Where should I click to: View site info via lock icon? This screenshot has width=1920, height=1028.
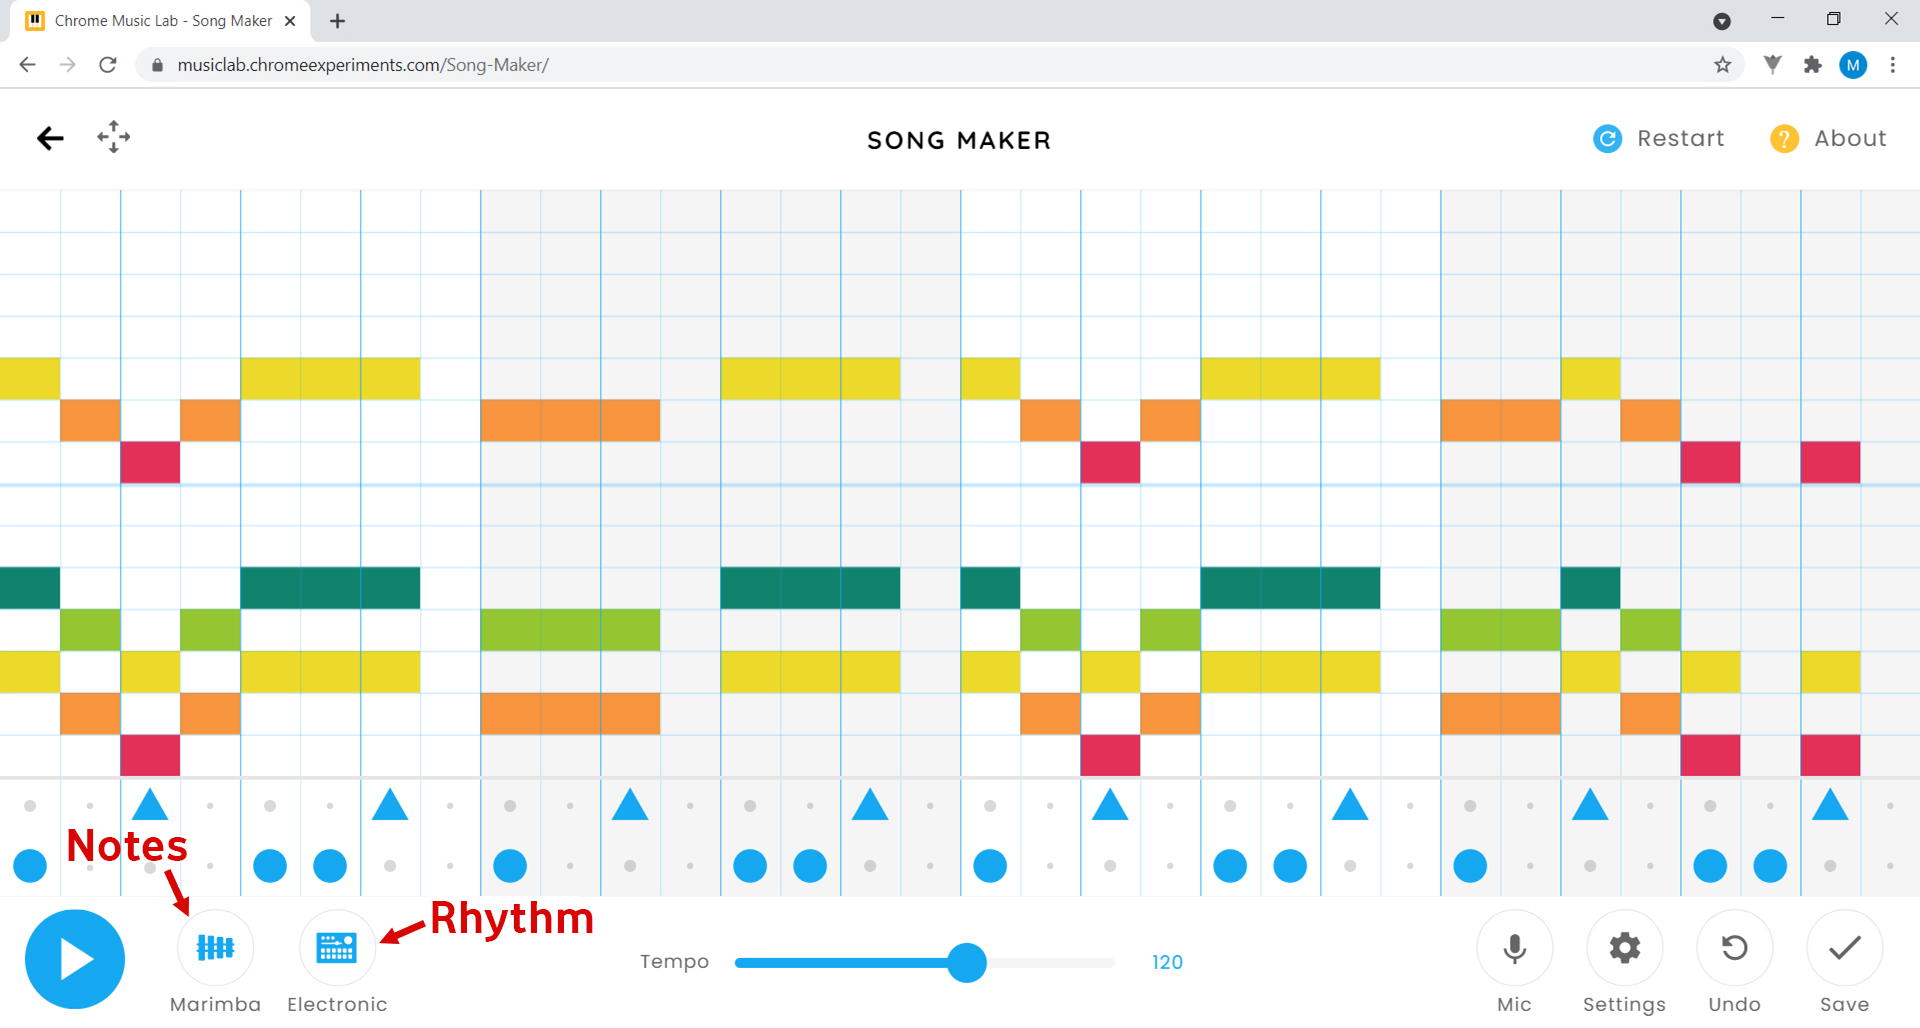tap(157, 65)
